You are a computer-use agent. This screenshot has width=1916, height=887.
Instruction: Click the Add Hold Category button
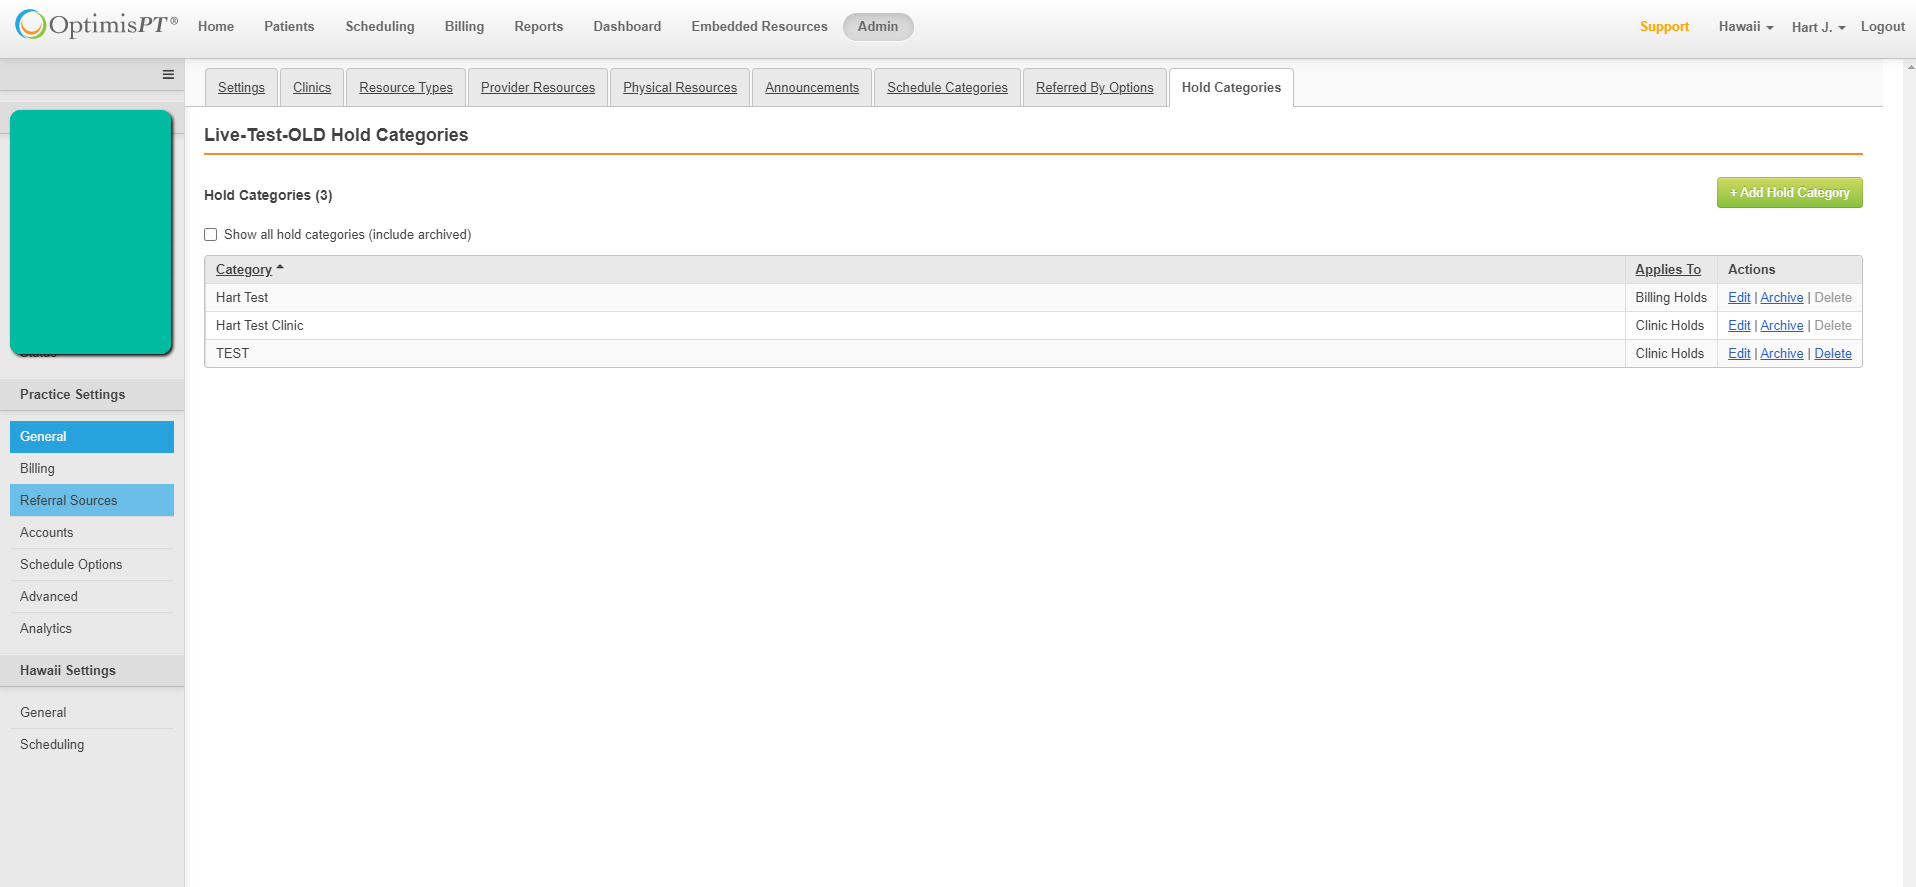click(x=1789, y=193)
